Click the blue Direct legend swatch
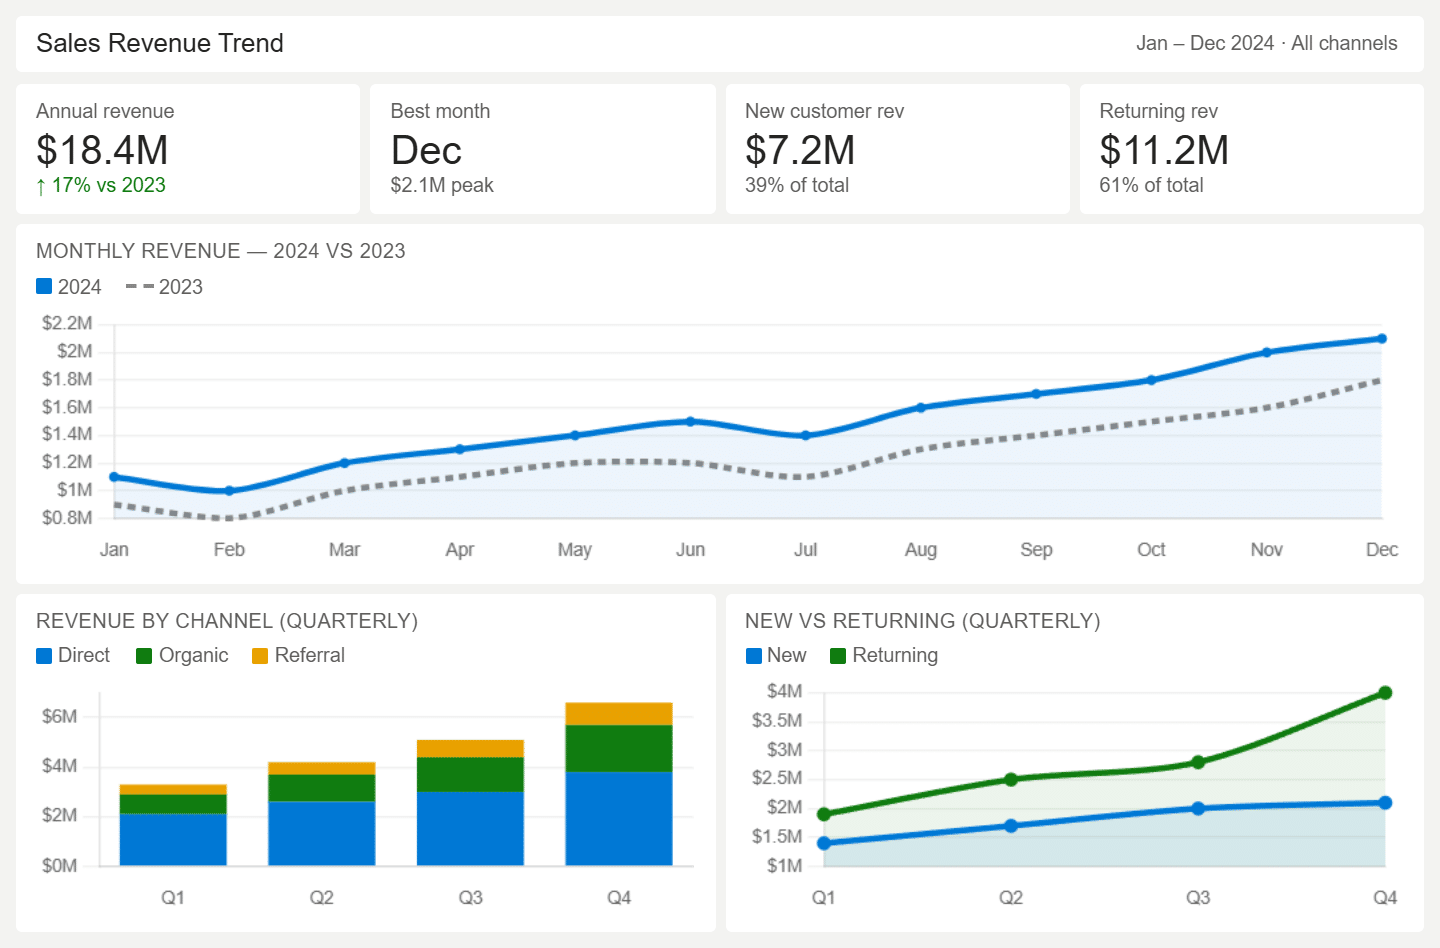Viewport: 1440px width, 948px height. point(44,656)
